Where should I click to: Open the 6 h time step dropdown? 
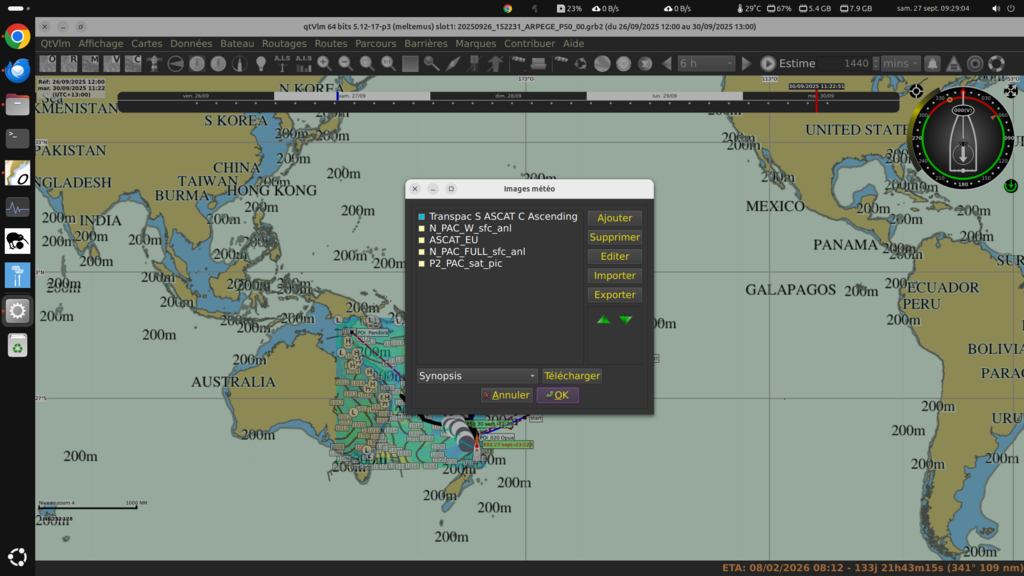706,63
